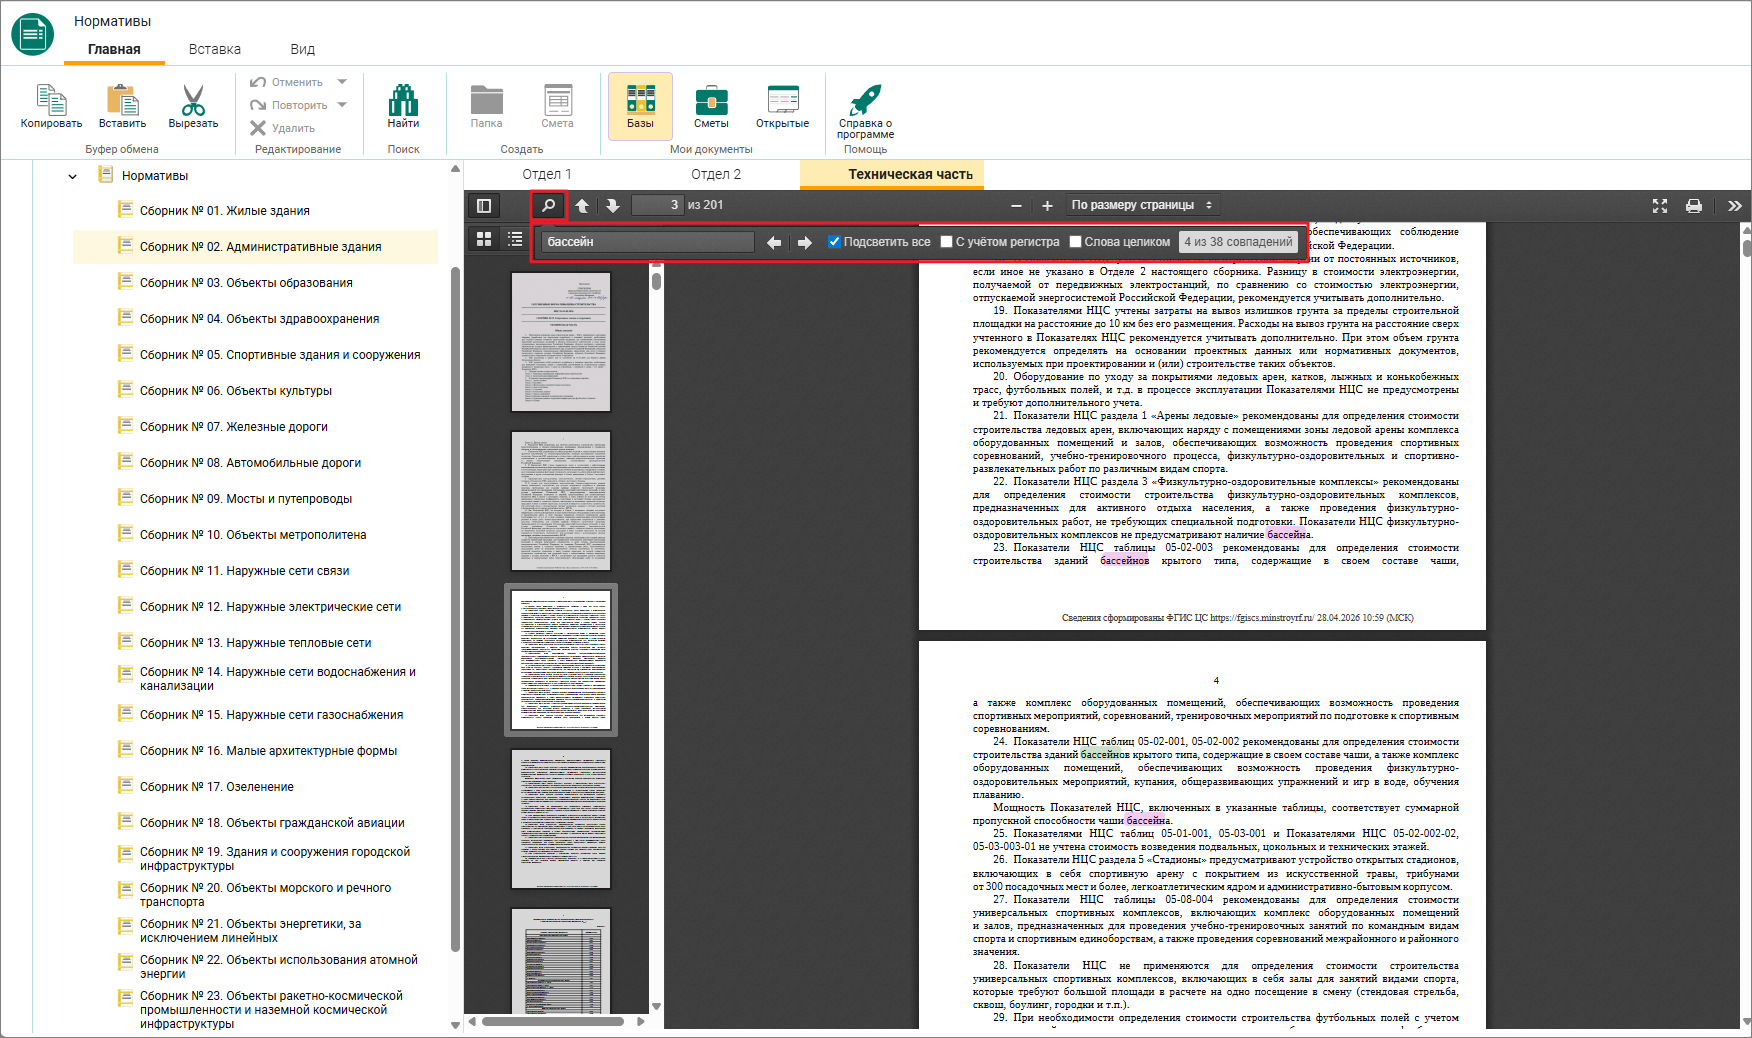This screenshot has height=1038, width=1752.
Task: Collapse the Нормативы tree node
Action: pos(72,177)
